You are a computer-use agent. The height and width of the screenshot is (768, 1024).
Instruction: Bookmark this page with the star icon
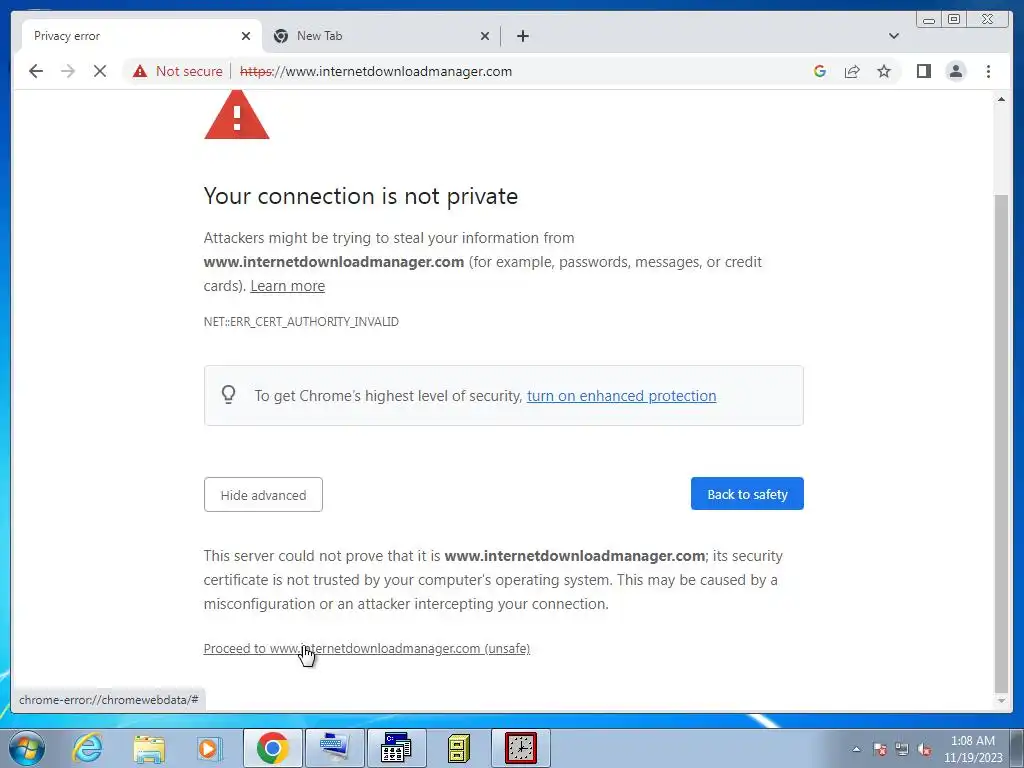(x=884, y=71)
